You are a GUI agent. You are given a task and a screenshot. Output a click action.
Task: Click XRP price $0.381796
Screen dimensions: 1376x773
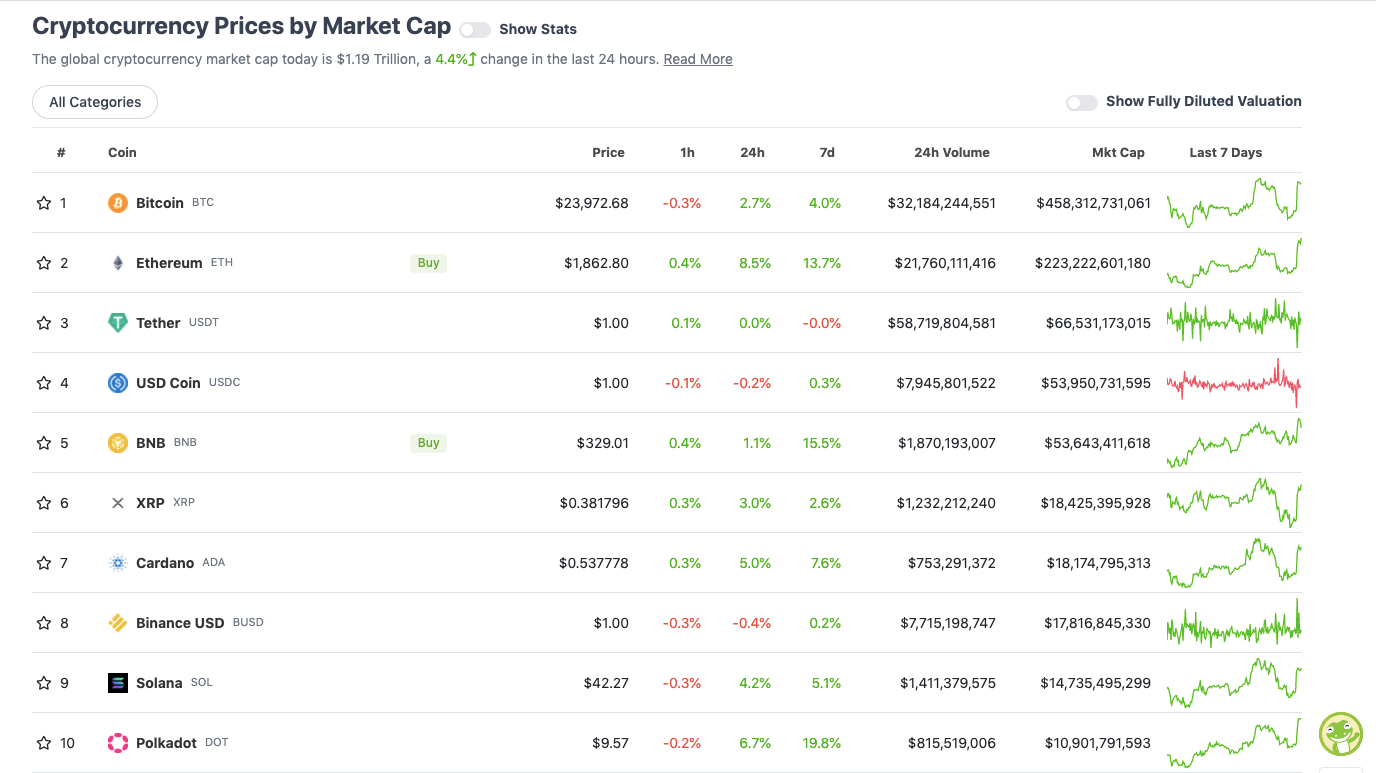click(594, 503)
